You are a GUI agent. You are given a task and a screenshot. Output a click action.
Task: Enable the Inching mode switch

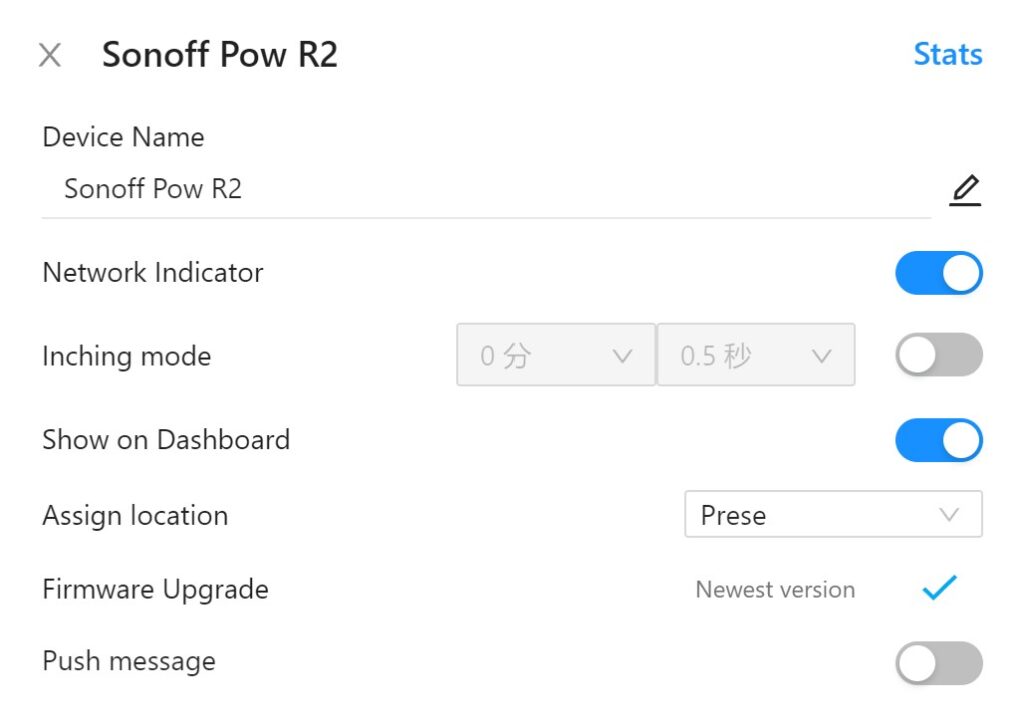click(938, 355)
